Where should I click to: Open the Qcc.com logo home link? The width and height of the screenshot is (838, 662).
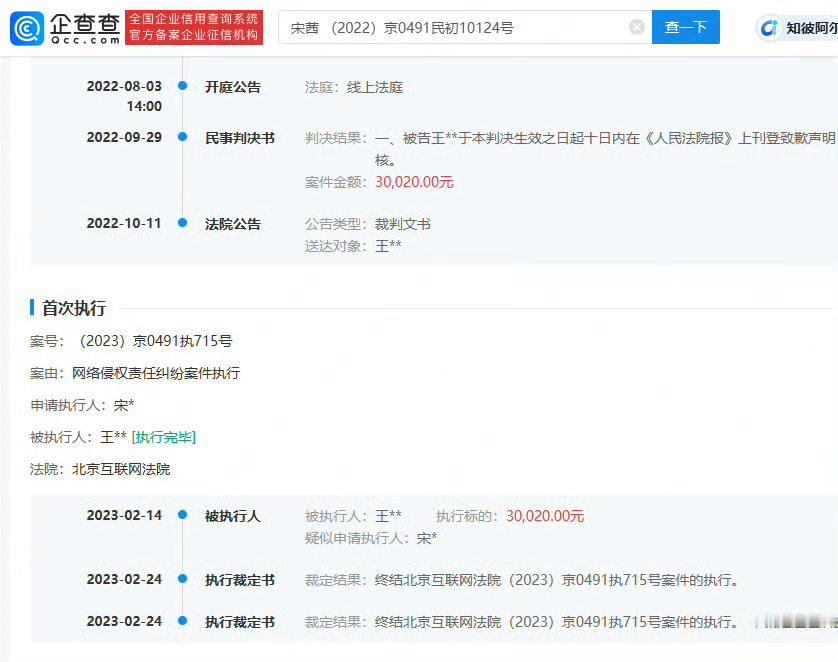tap(65, 28)
